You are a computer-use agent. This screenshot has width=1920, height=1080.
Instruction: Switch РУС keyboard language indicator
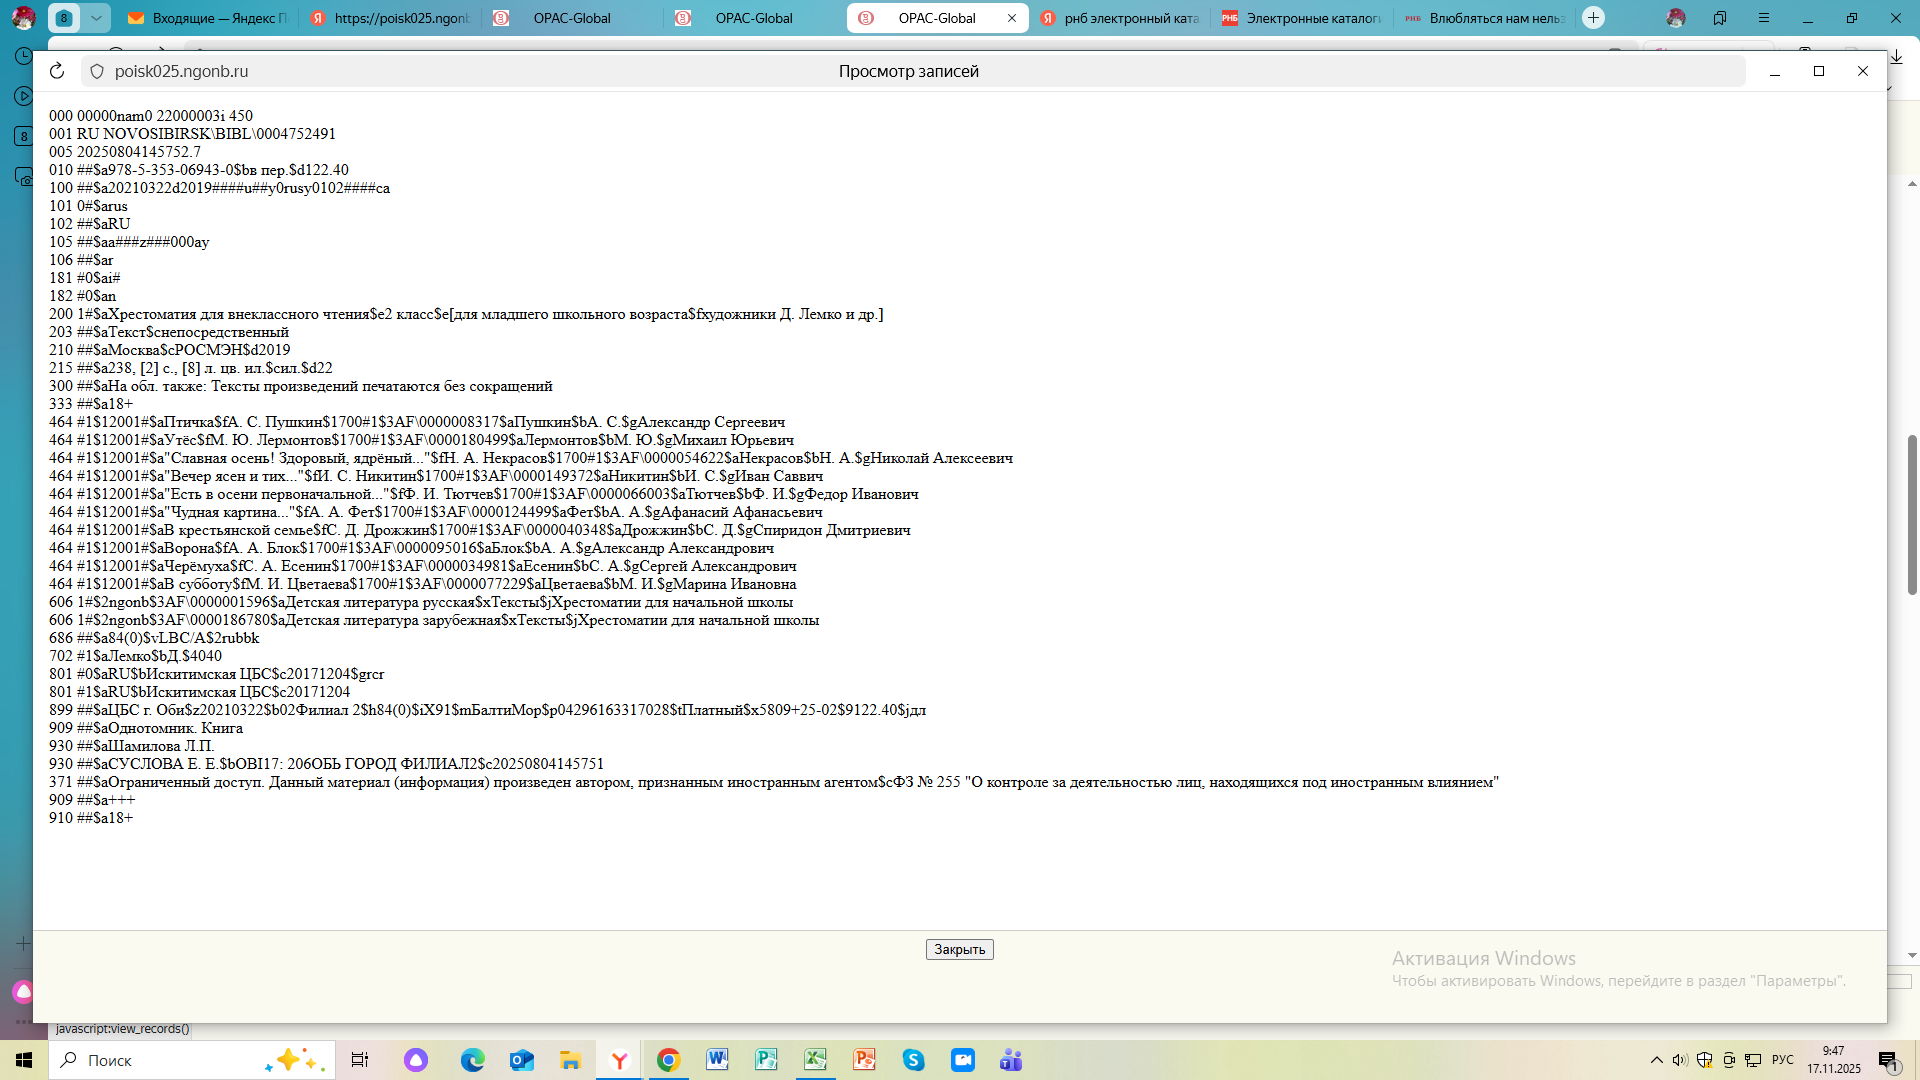1783,1060
